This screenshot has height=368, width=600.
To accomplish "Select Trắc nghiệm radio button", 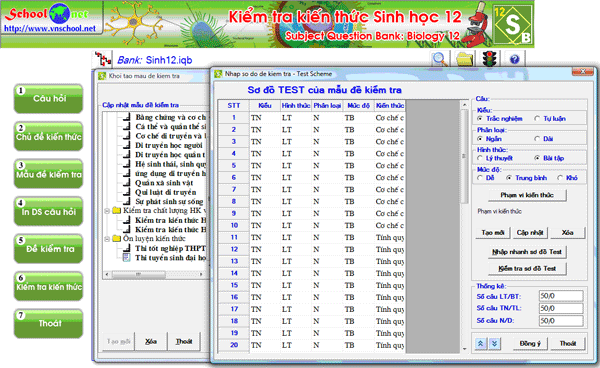I will coord(480,119).
